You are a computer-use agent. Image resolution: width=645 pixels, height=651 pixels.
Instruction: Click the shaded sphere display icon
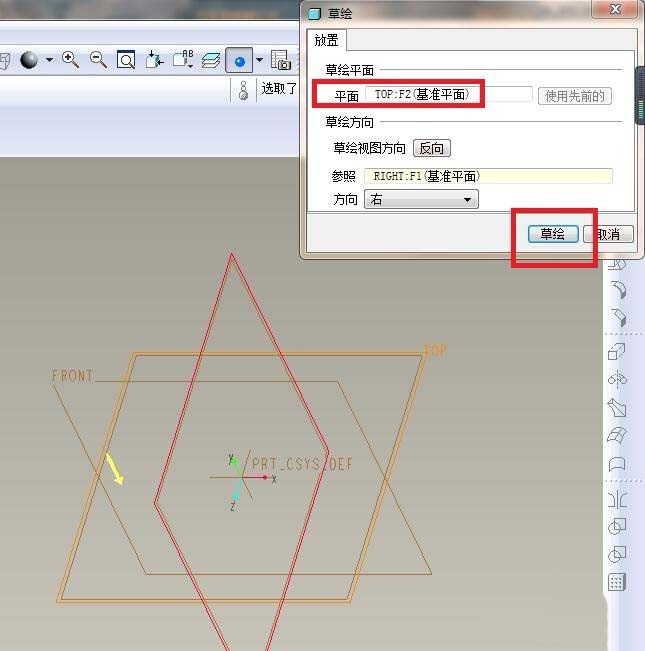pos(29,60)
